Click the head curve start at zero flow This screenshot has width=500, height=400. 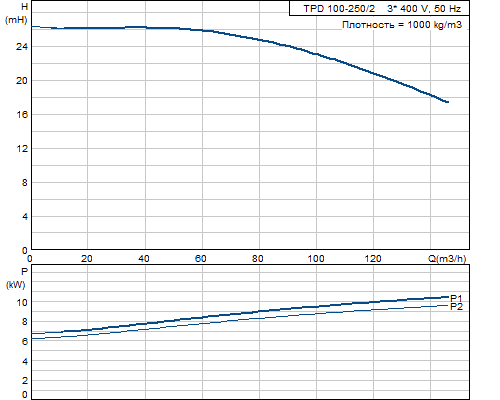33,27
